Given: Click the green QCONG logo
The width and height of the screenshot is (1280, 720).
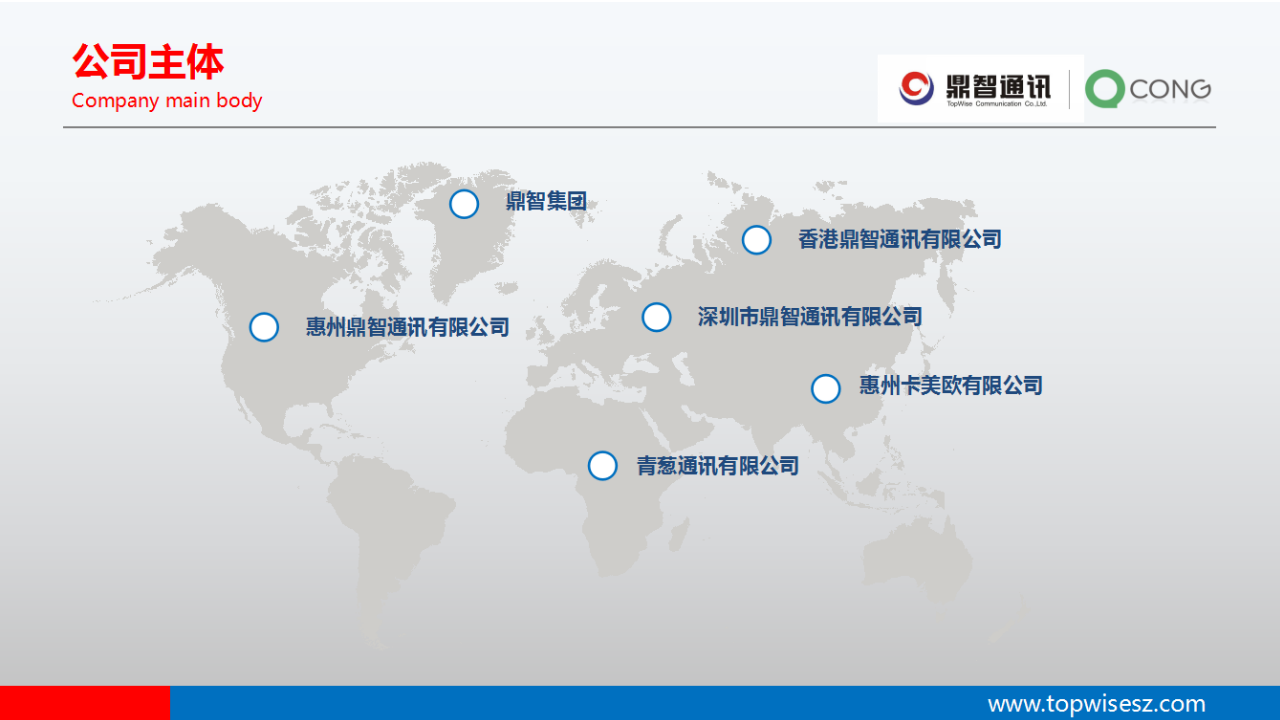Looking at the screenshot, I should [x=1148, y=89].
